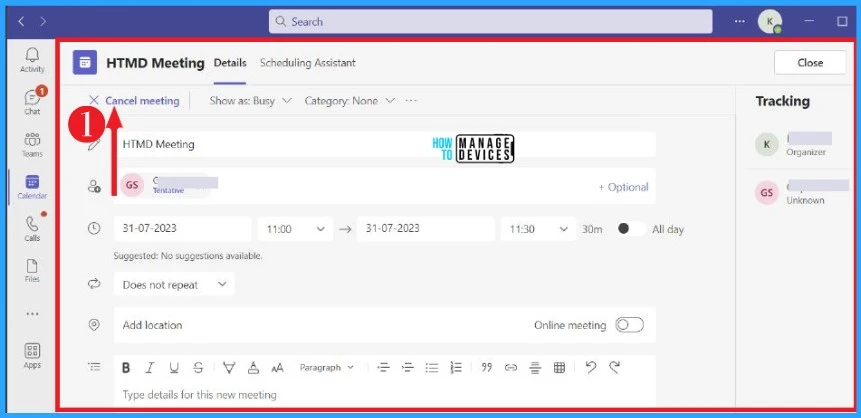Undo the last edit
Screen dimensions: 861x418
[591, 367]
